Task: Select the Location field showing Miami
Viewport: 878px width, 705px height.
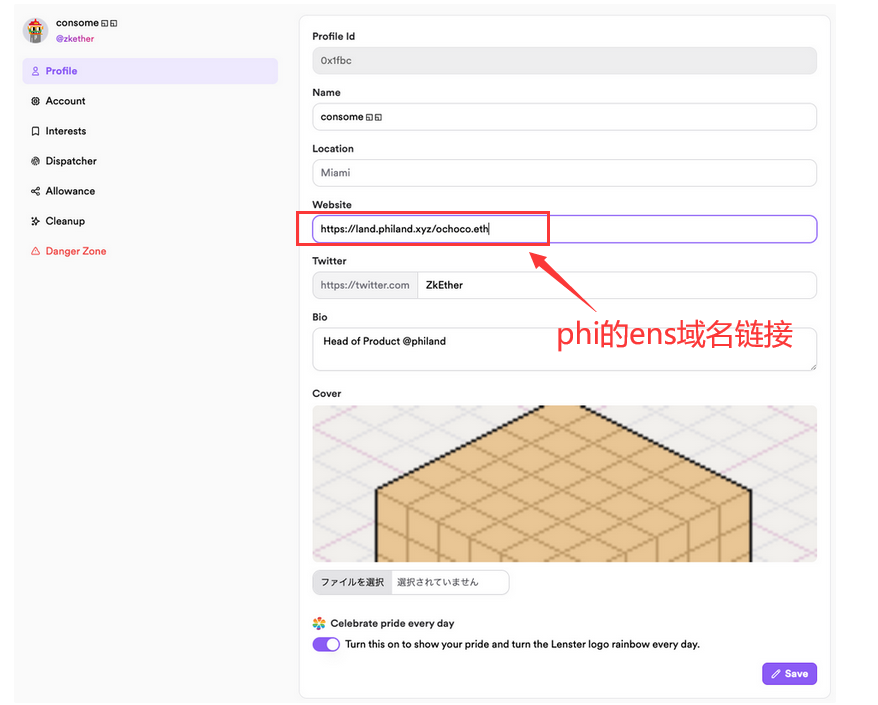Action: (x=564, y=173)
